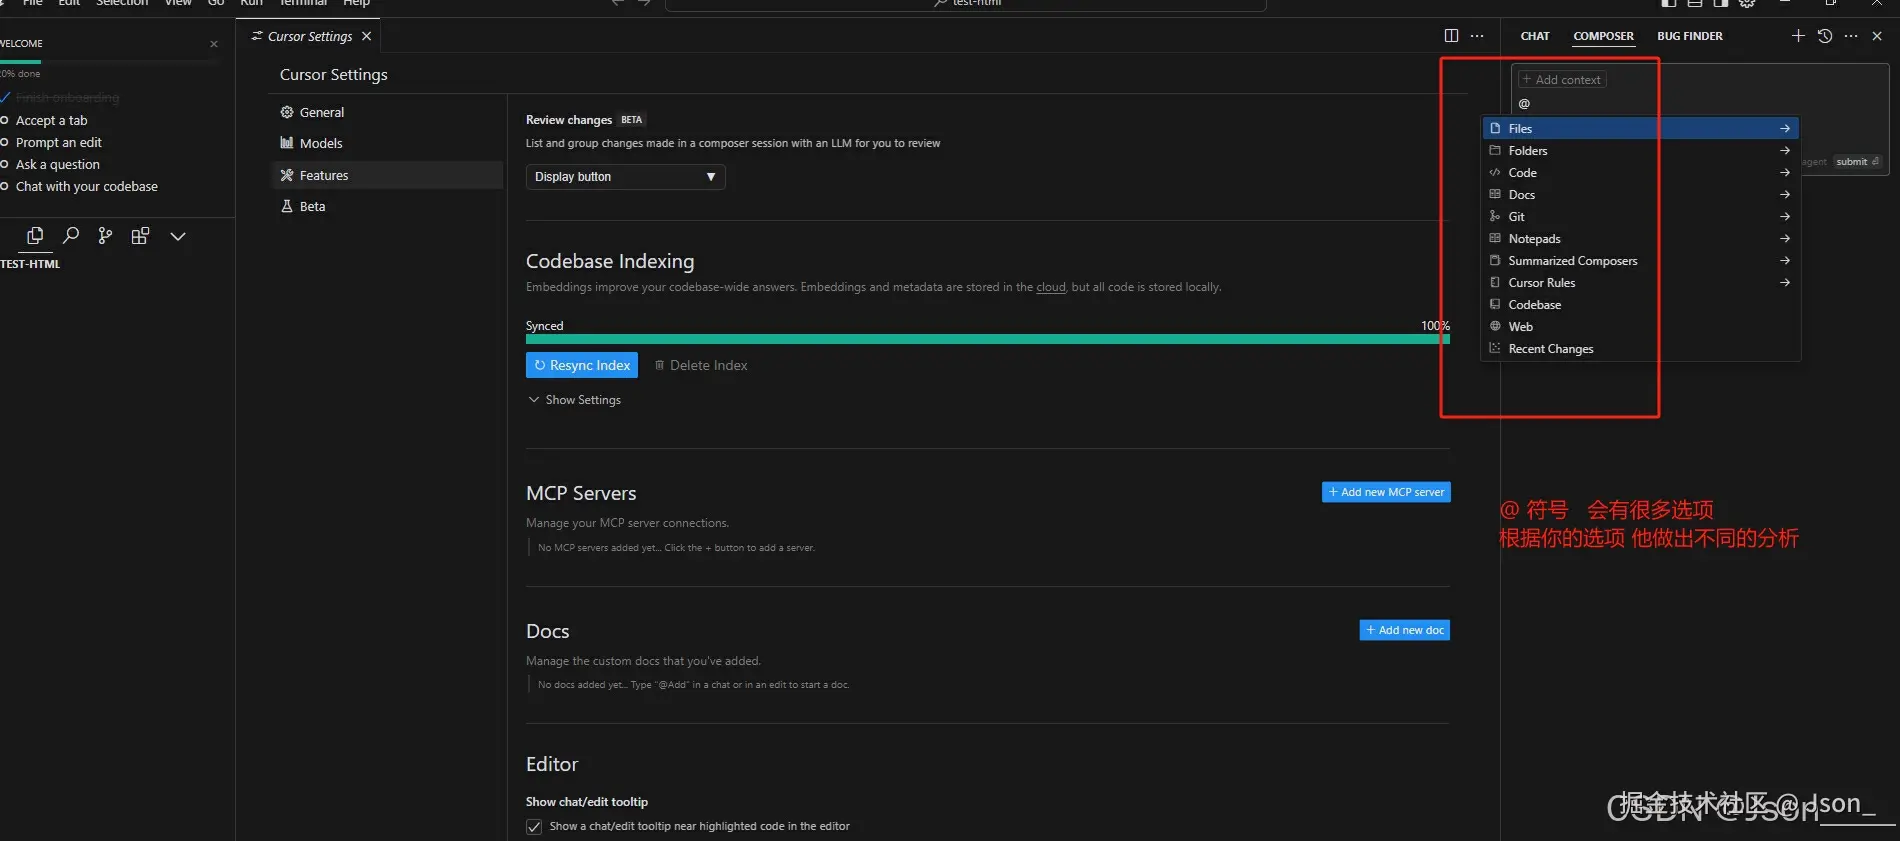Expand the Cursor Rules submenu arrow

pyautogui.click(x=1785, y=282)
